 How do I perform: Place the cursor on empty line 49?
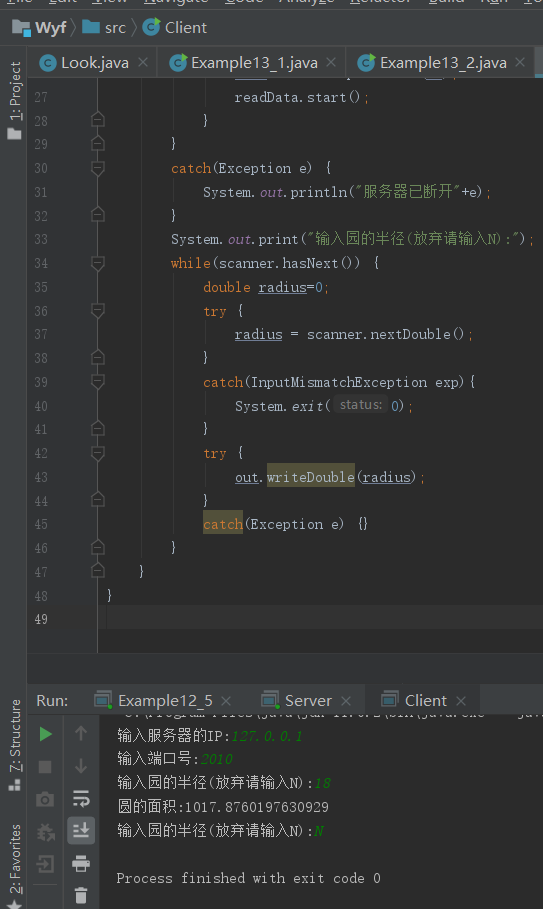(x=325, y=619)
